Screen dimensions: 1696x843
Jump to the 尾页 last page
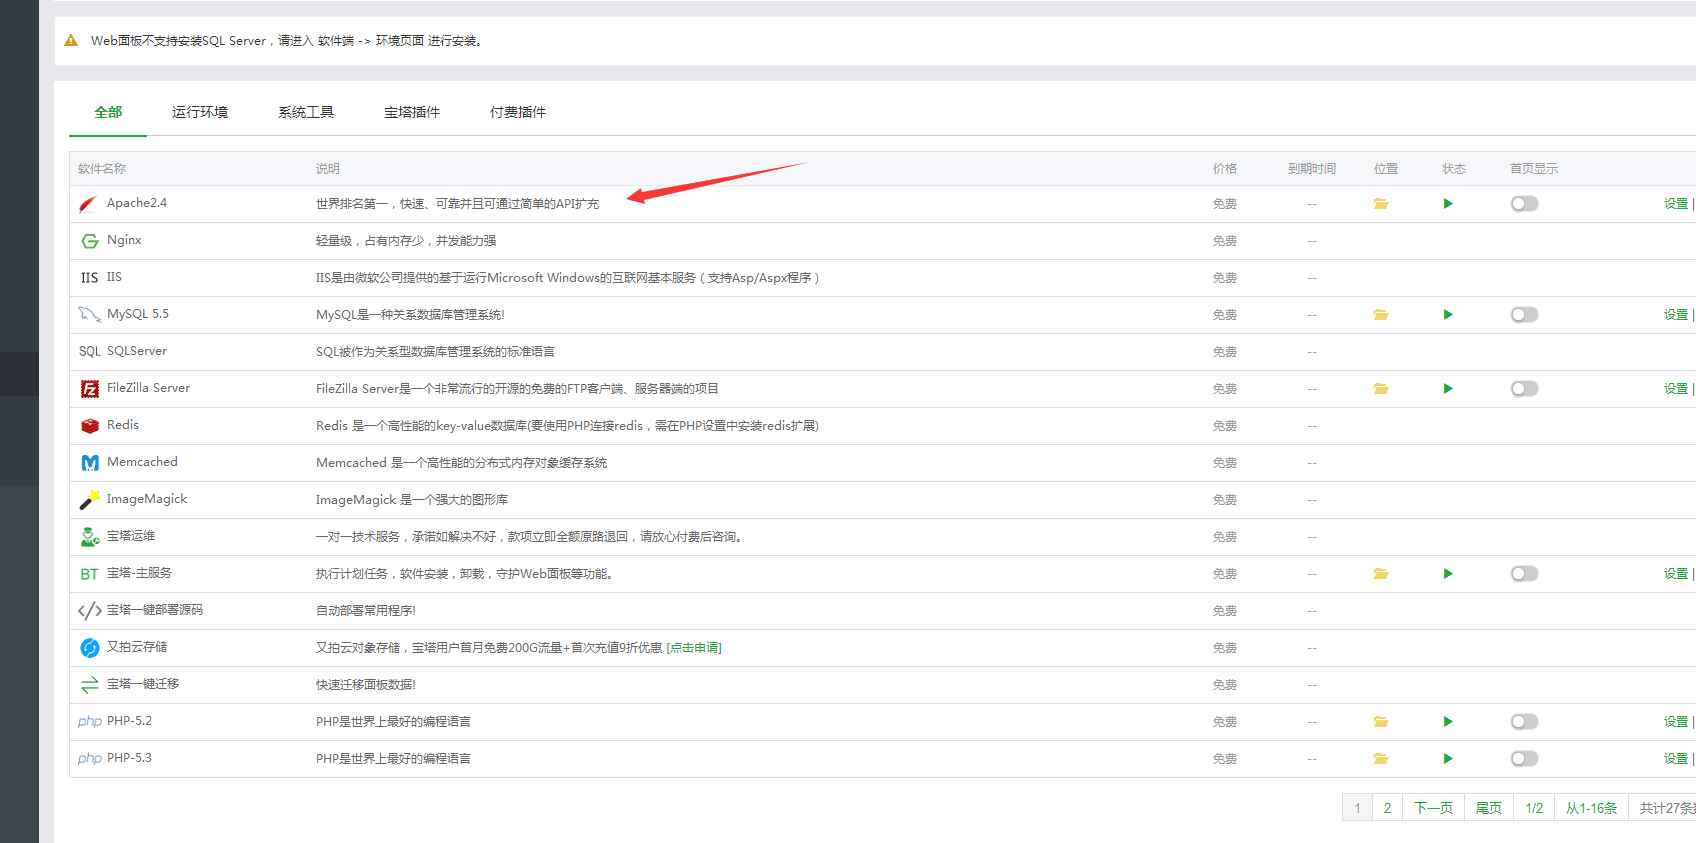(x=1489, y=808)
